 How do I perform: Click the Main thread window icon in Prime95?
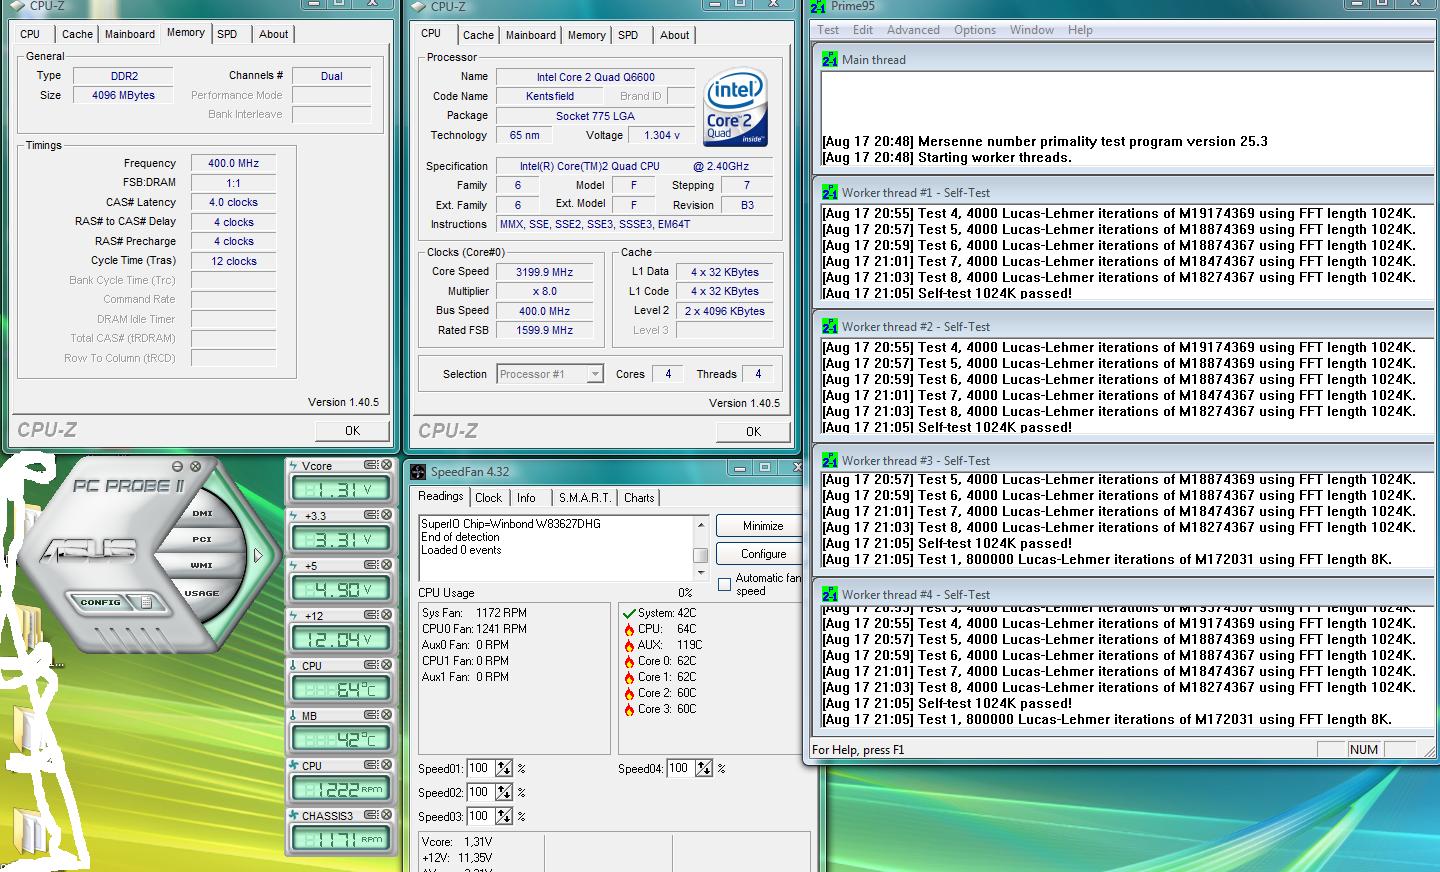click(830, 59)
